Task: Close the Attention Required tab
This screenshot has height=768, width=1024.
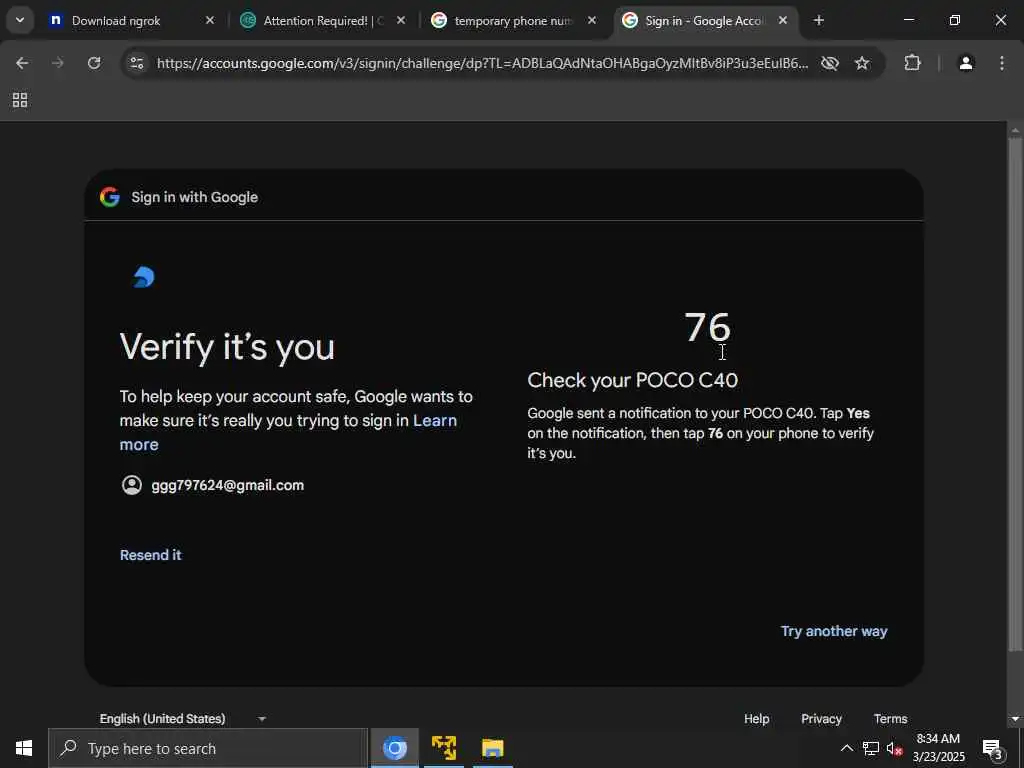Action: (x=401, y=21)
